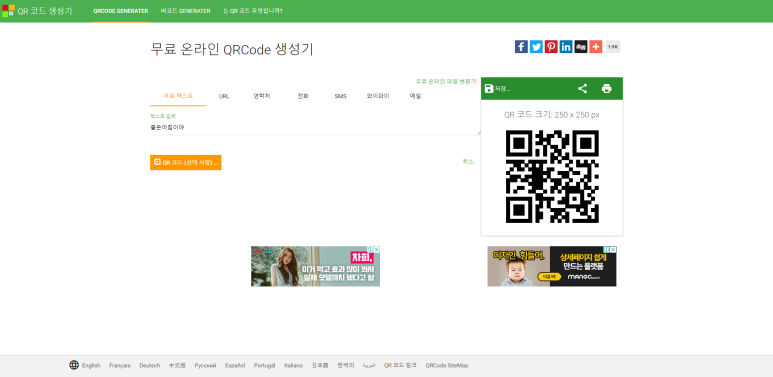Switch language to English
The width and height of the screenshot is (773, 377).
[x=91, y=366]
